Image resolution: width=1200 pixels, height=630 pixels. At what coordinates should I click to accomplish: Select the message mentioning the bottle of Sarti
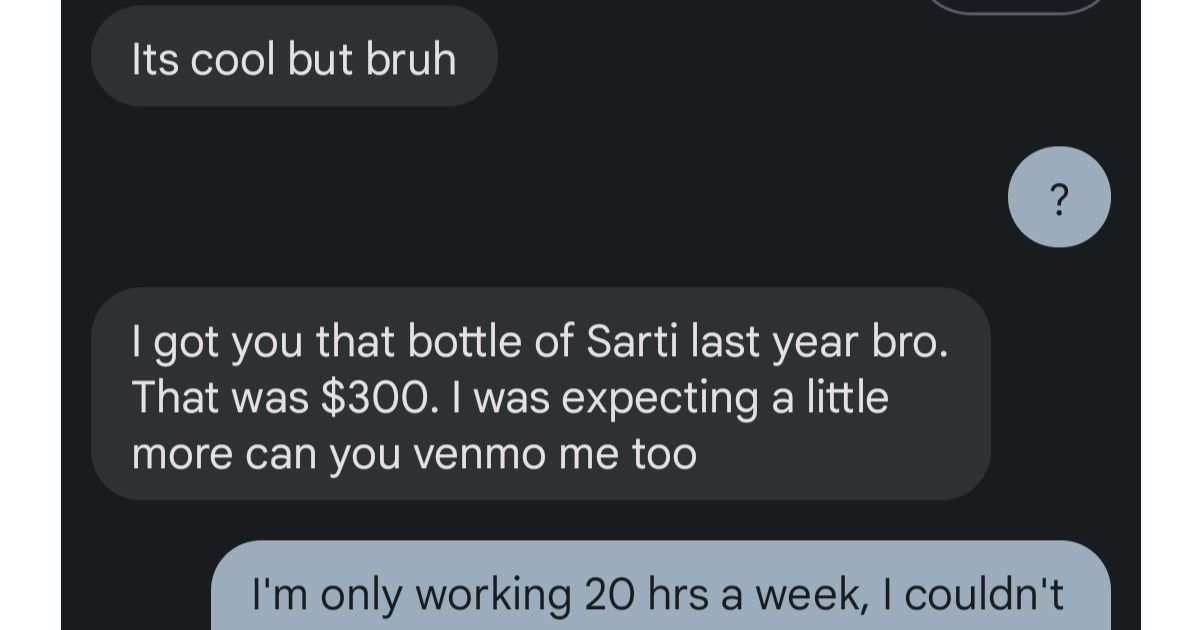pos(540,396)
